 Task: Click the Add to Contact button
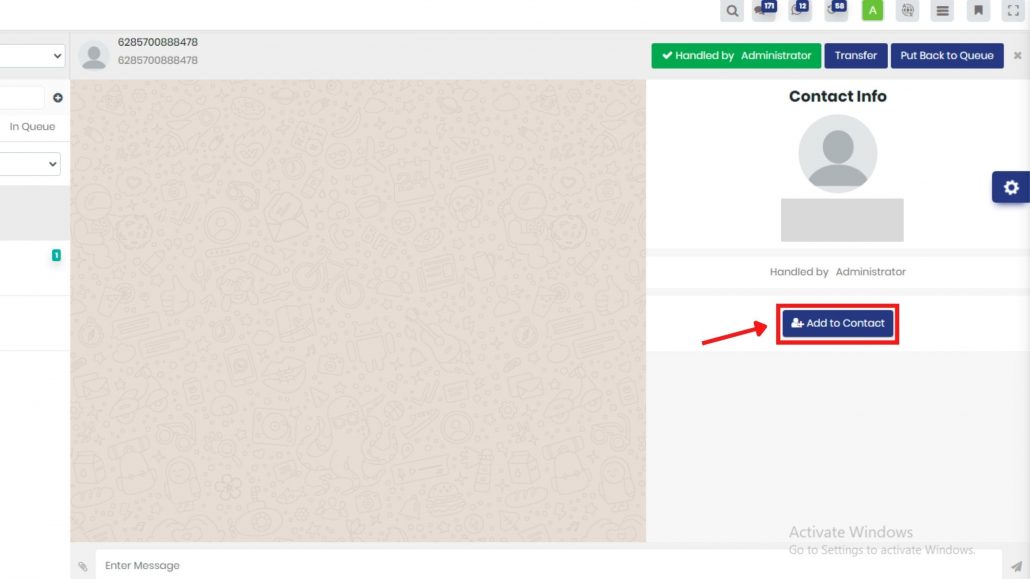(x=838, y=323)
